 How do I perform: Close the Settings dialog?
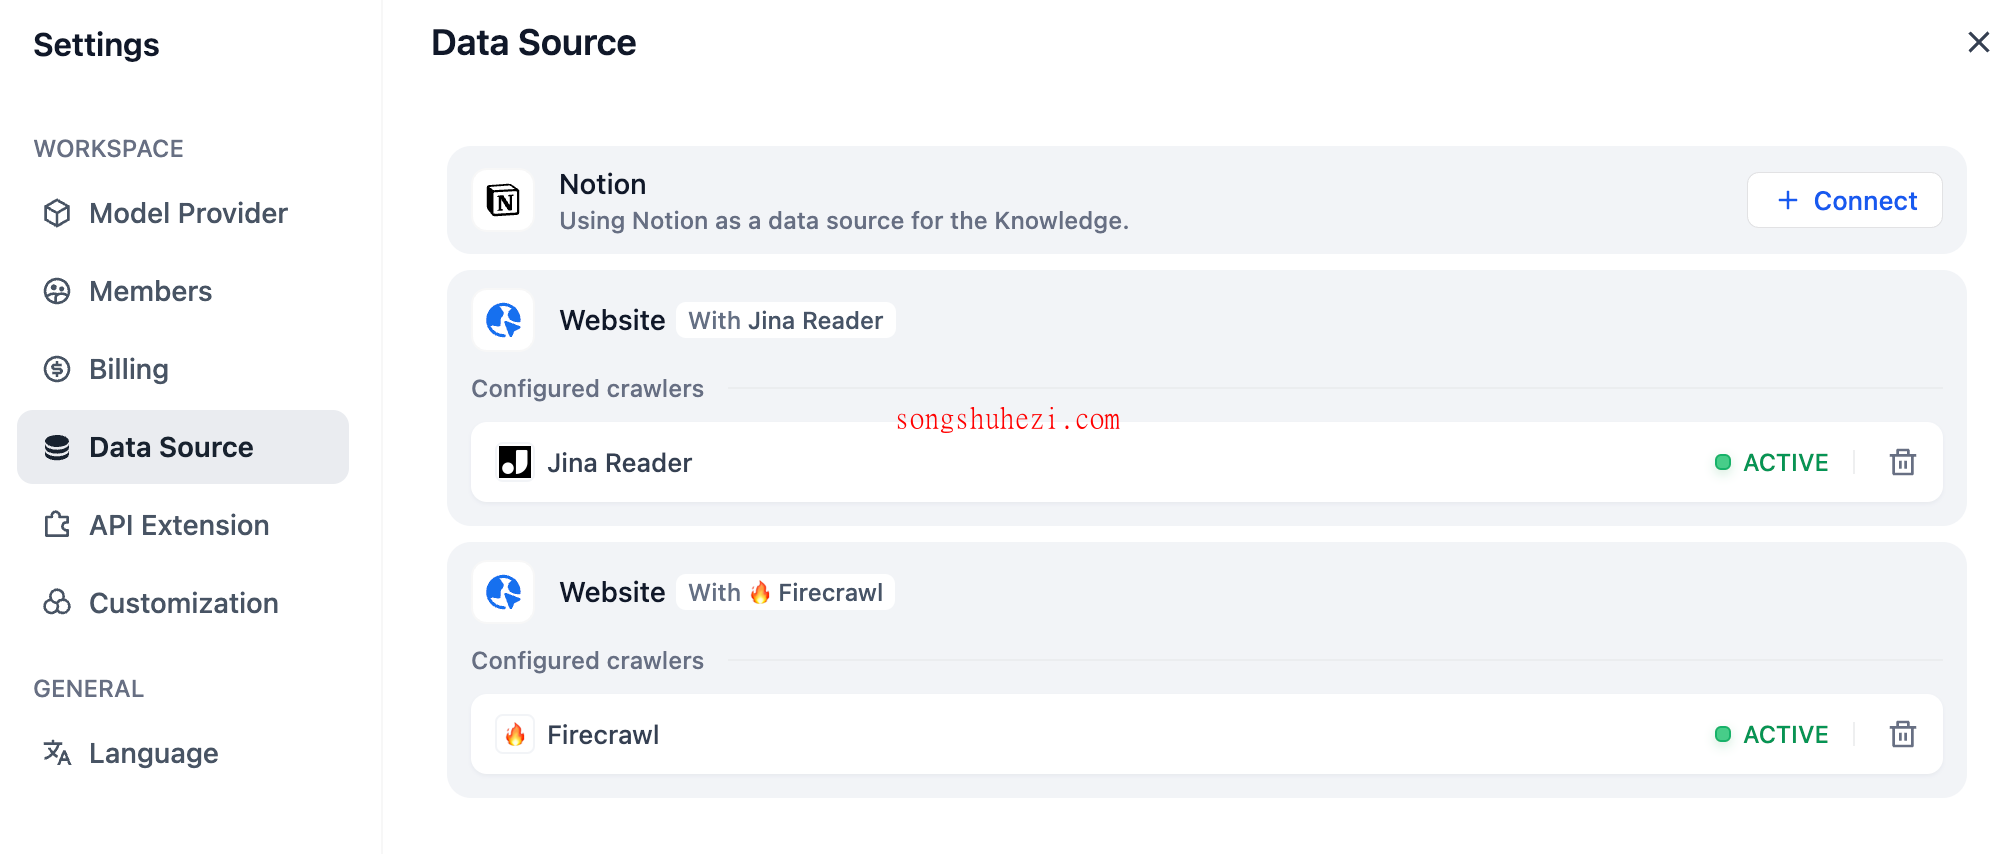pos(1978,42)
